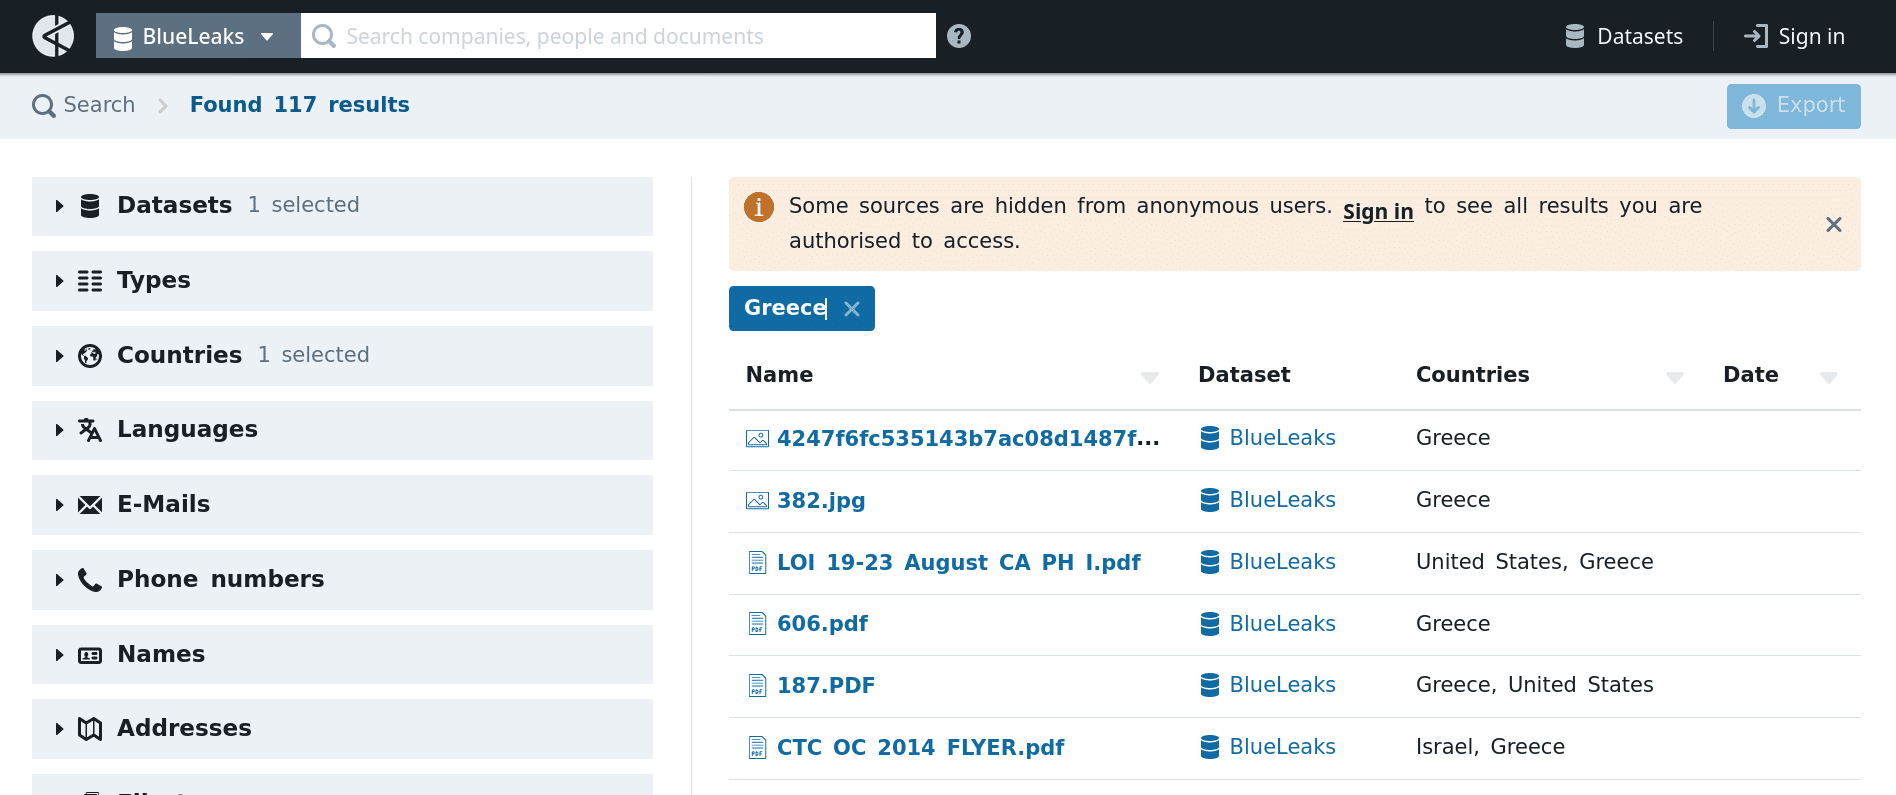Open the 382.jpg result
Screen dimensions: 1896x795
[x=821, y=500]
